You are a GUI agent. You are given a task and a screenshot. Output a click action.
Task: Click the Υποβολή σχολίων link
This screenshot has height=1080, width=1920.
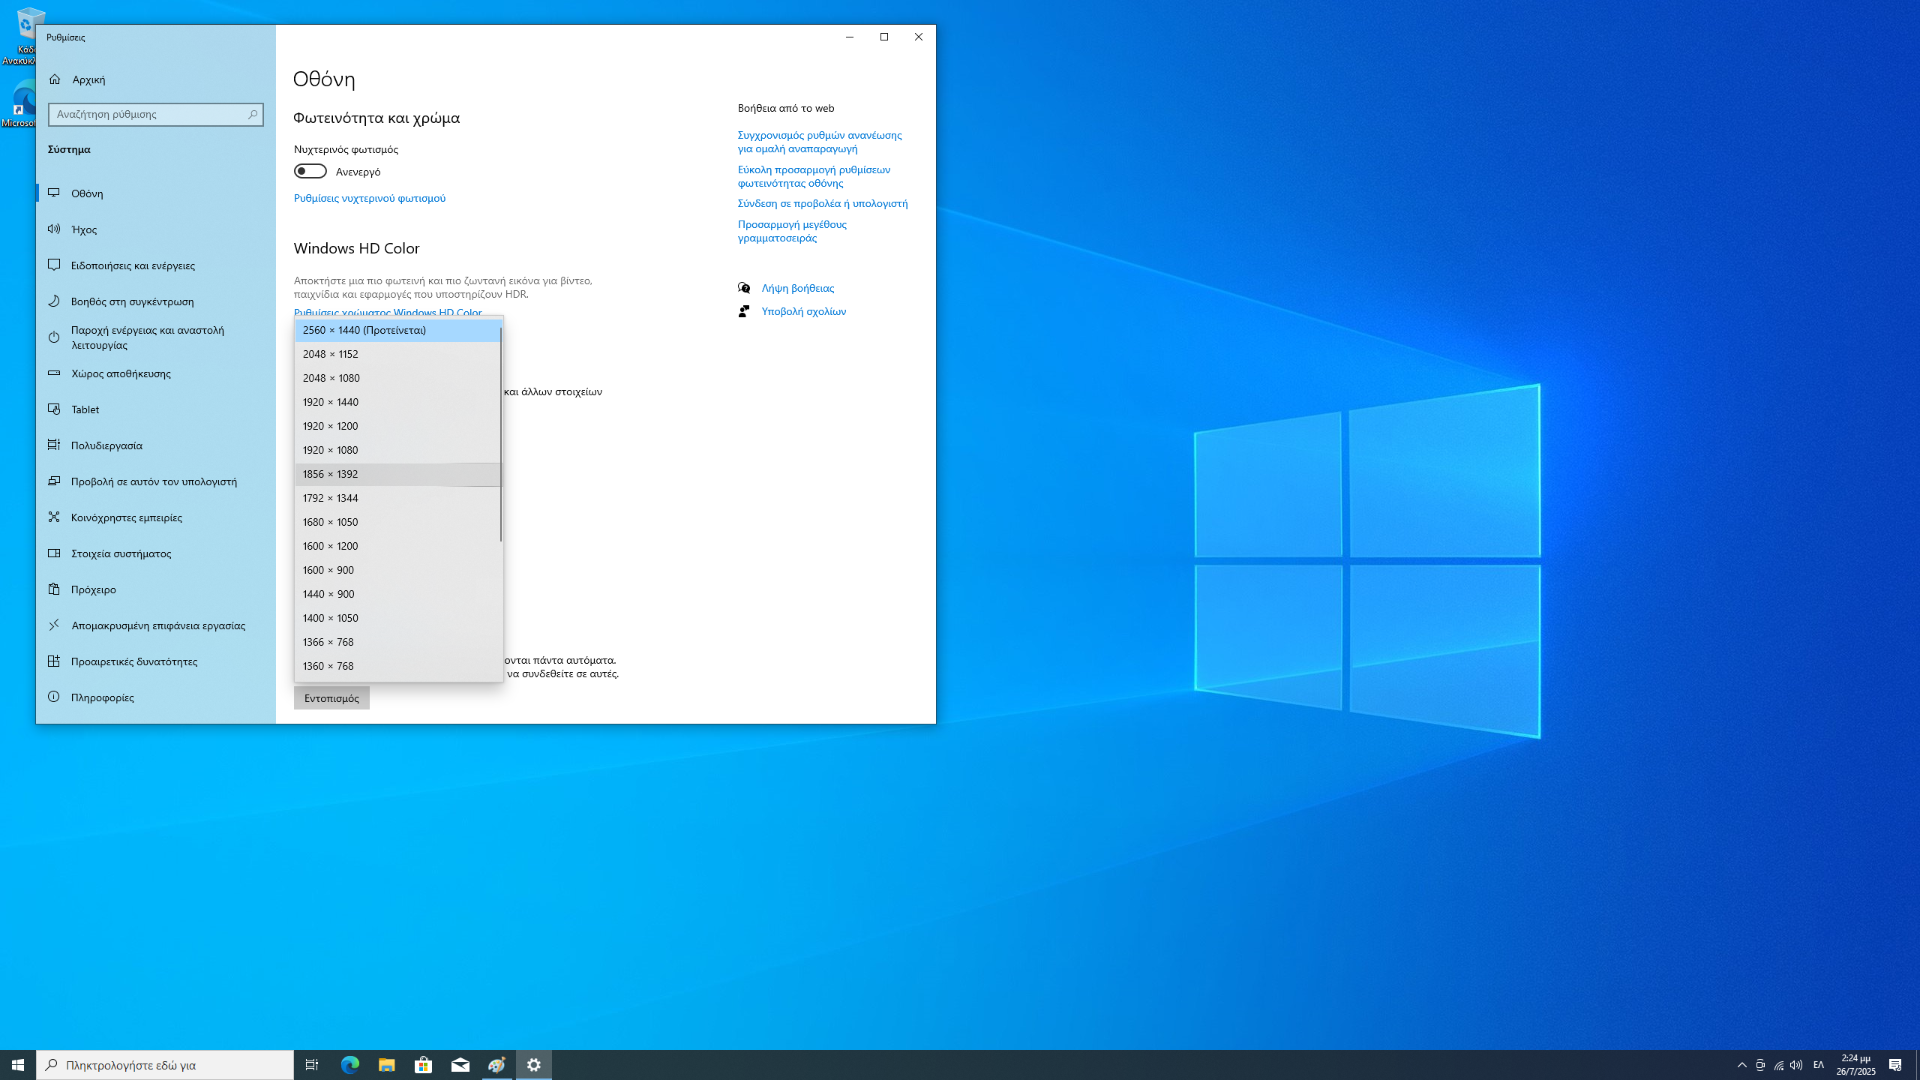point(803,312)
